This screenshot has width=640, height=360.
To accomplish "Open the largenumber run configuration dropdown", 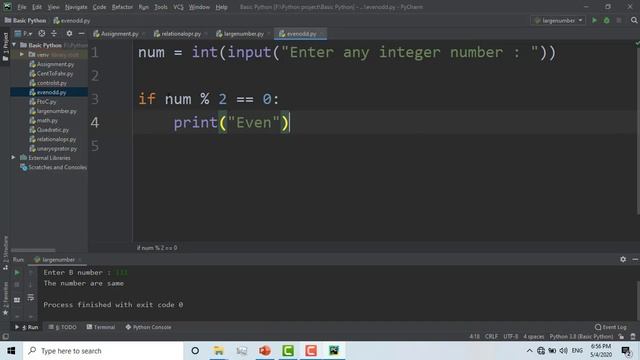I will 558,20.
